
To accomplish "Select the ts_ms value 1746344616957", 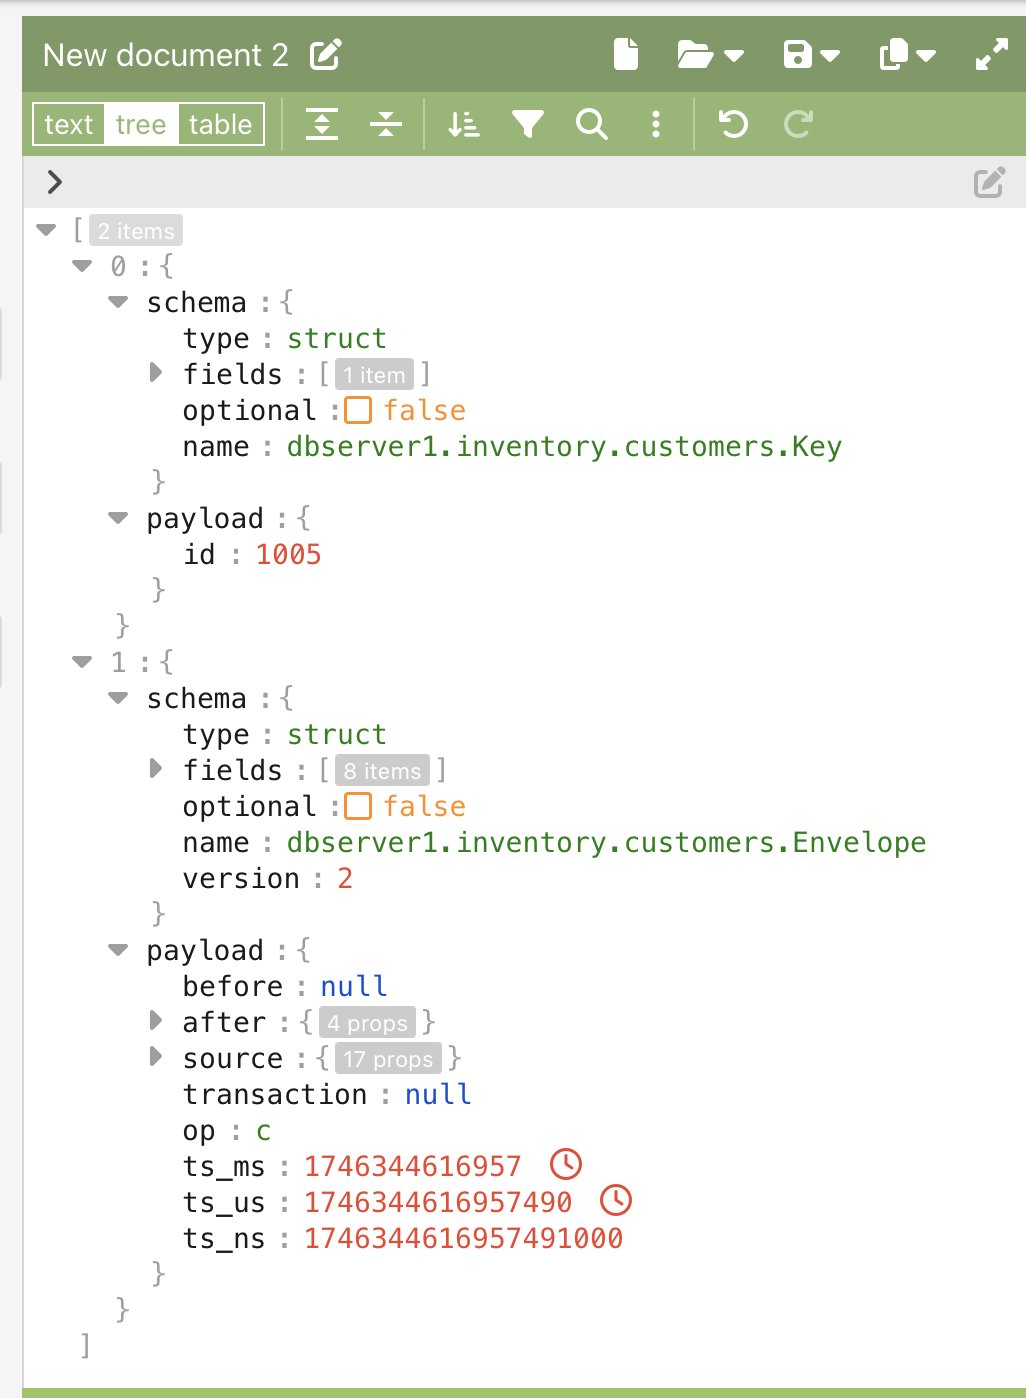I will [x=413, y=1166].
